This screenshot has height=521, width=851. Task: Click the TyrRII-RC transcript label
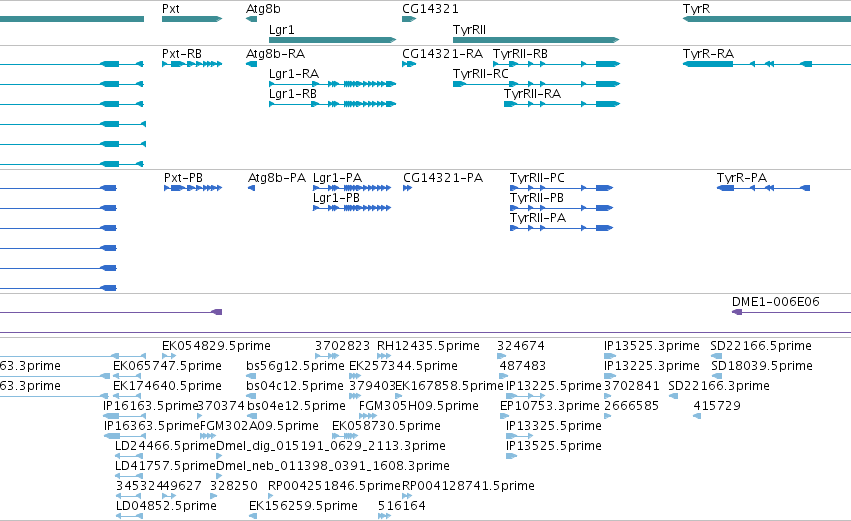[x=480, y=74]
